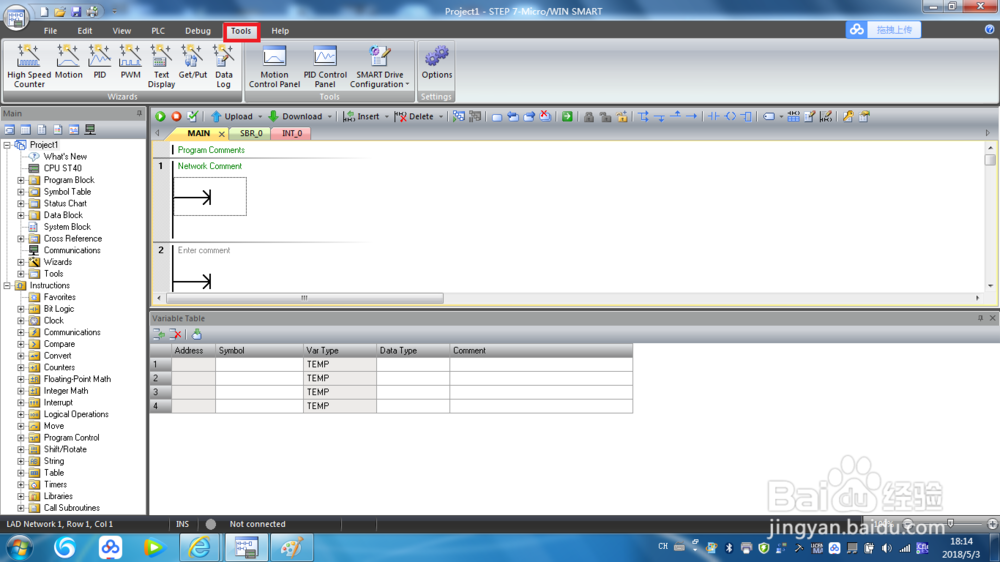1000x562 pixels.
Task: Launch the Motion wizard
Action: pyautogui.click(x=68, y=62)
